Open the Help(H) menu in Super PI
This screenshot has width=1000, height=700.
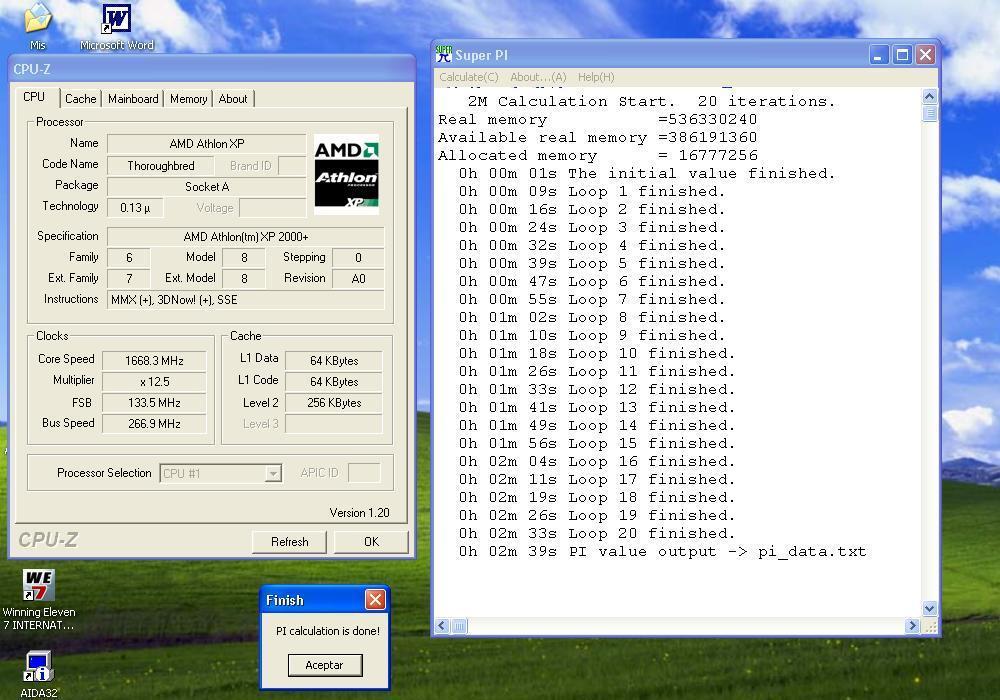coord(596,77)
